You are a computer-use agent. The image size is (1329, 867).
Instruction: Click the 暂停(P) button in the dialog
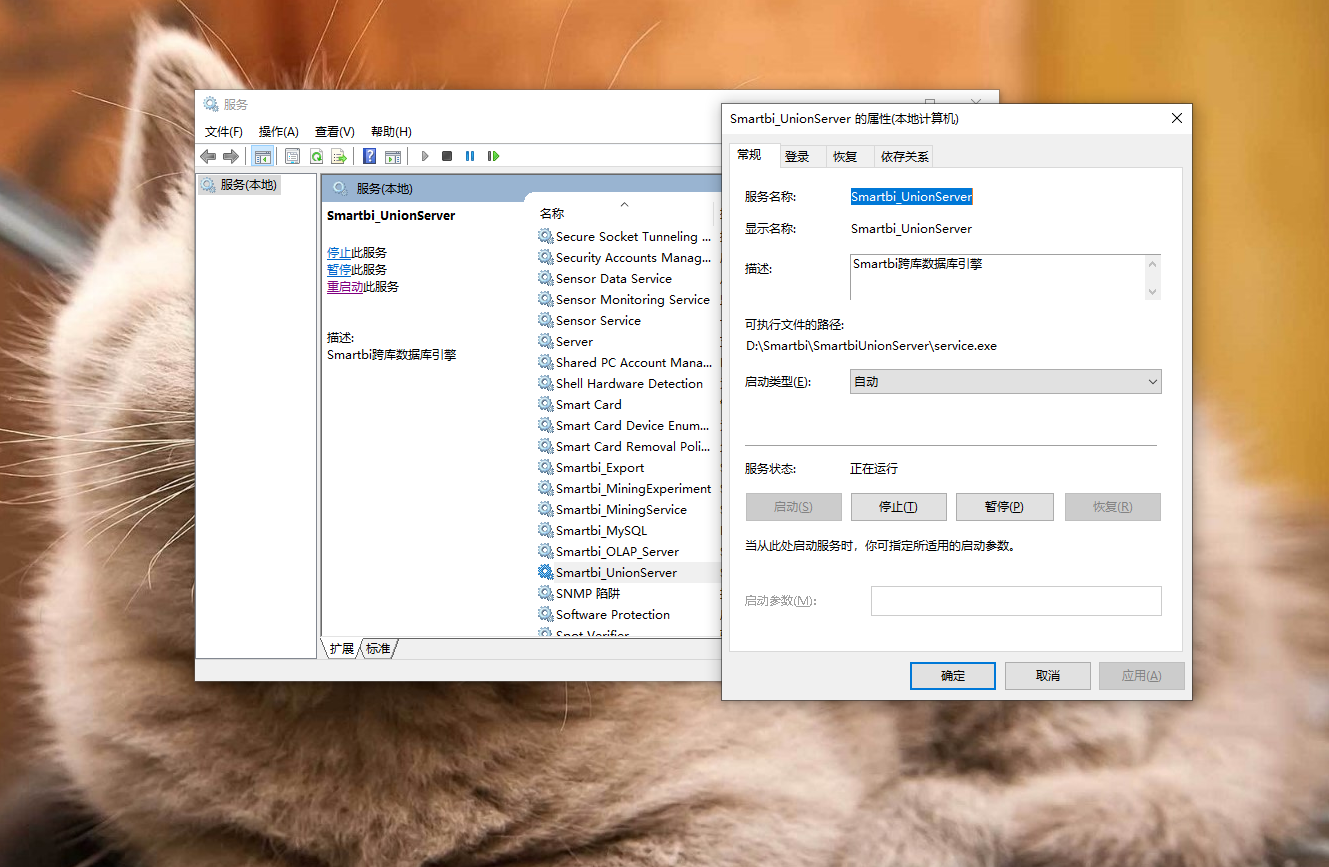point(1004,507)
